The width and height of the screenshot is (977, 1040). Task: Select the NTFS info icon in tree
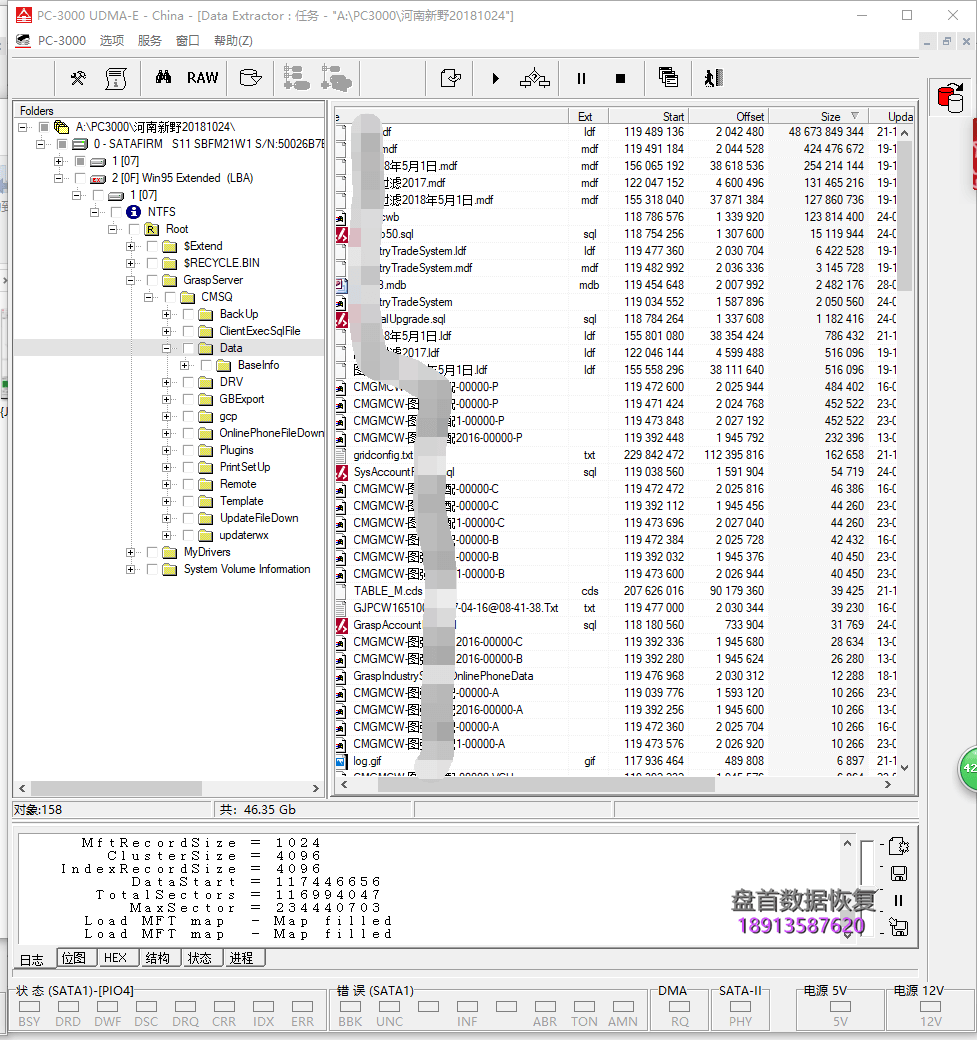[x=133, y=212]
